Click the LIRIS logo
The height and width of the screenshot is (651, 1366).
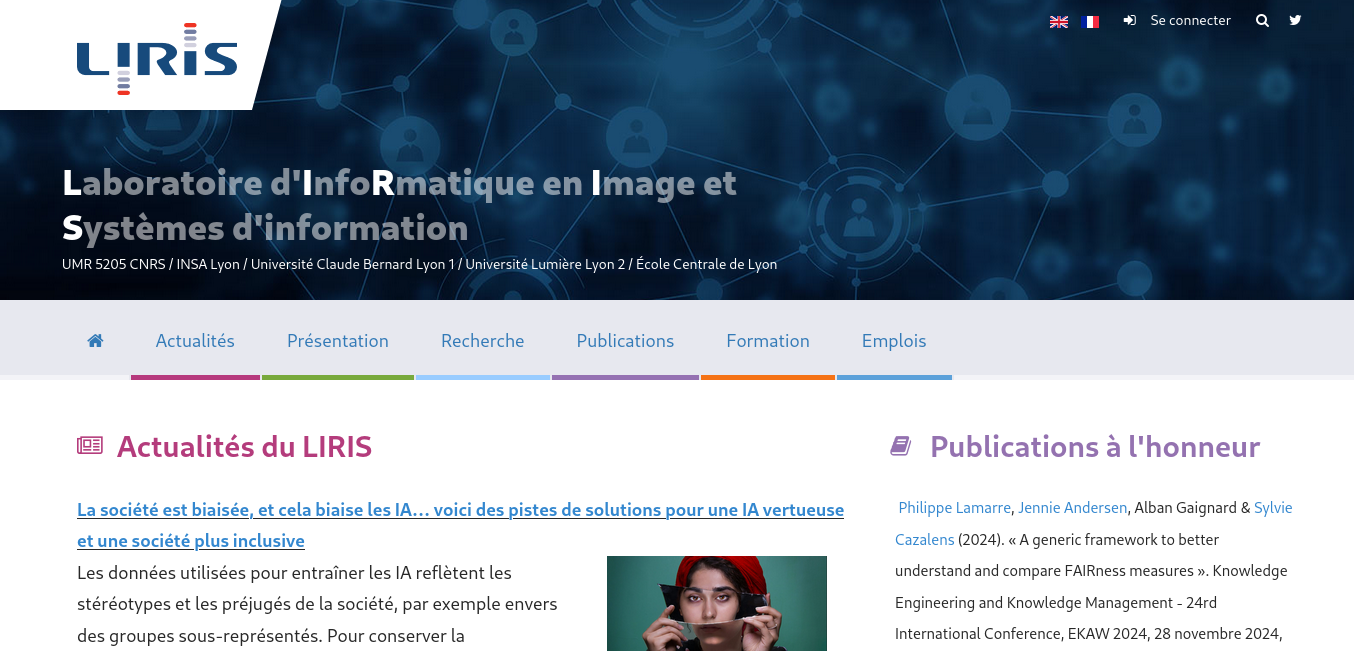157,57
